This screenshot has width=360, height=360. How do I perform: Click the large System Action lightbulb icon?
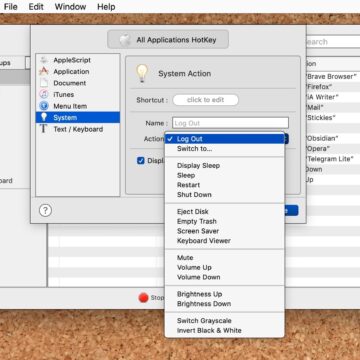tap(142, 73)
